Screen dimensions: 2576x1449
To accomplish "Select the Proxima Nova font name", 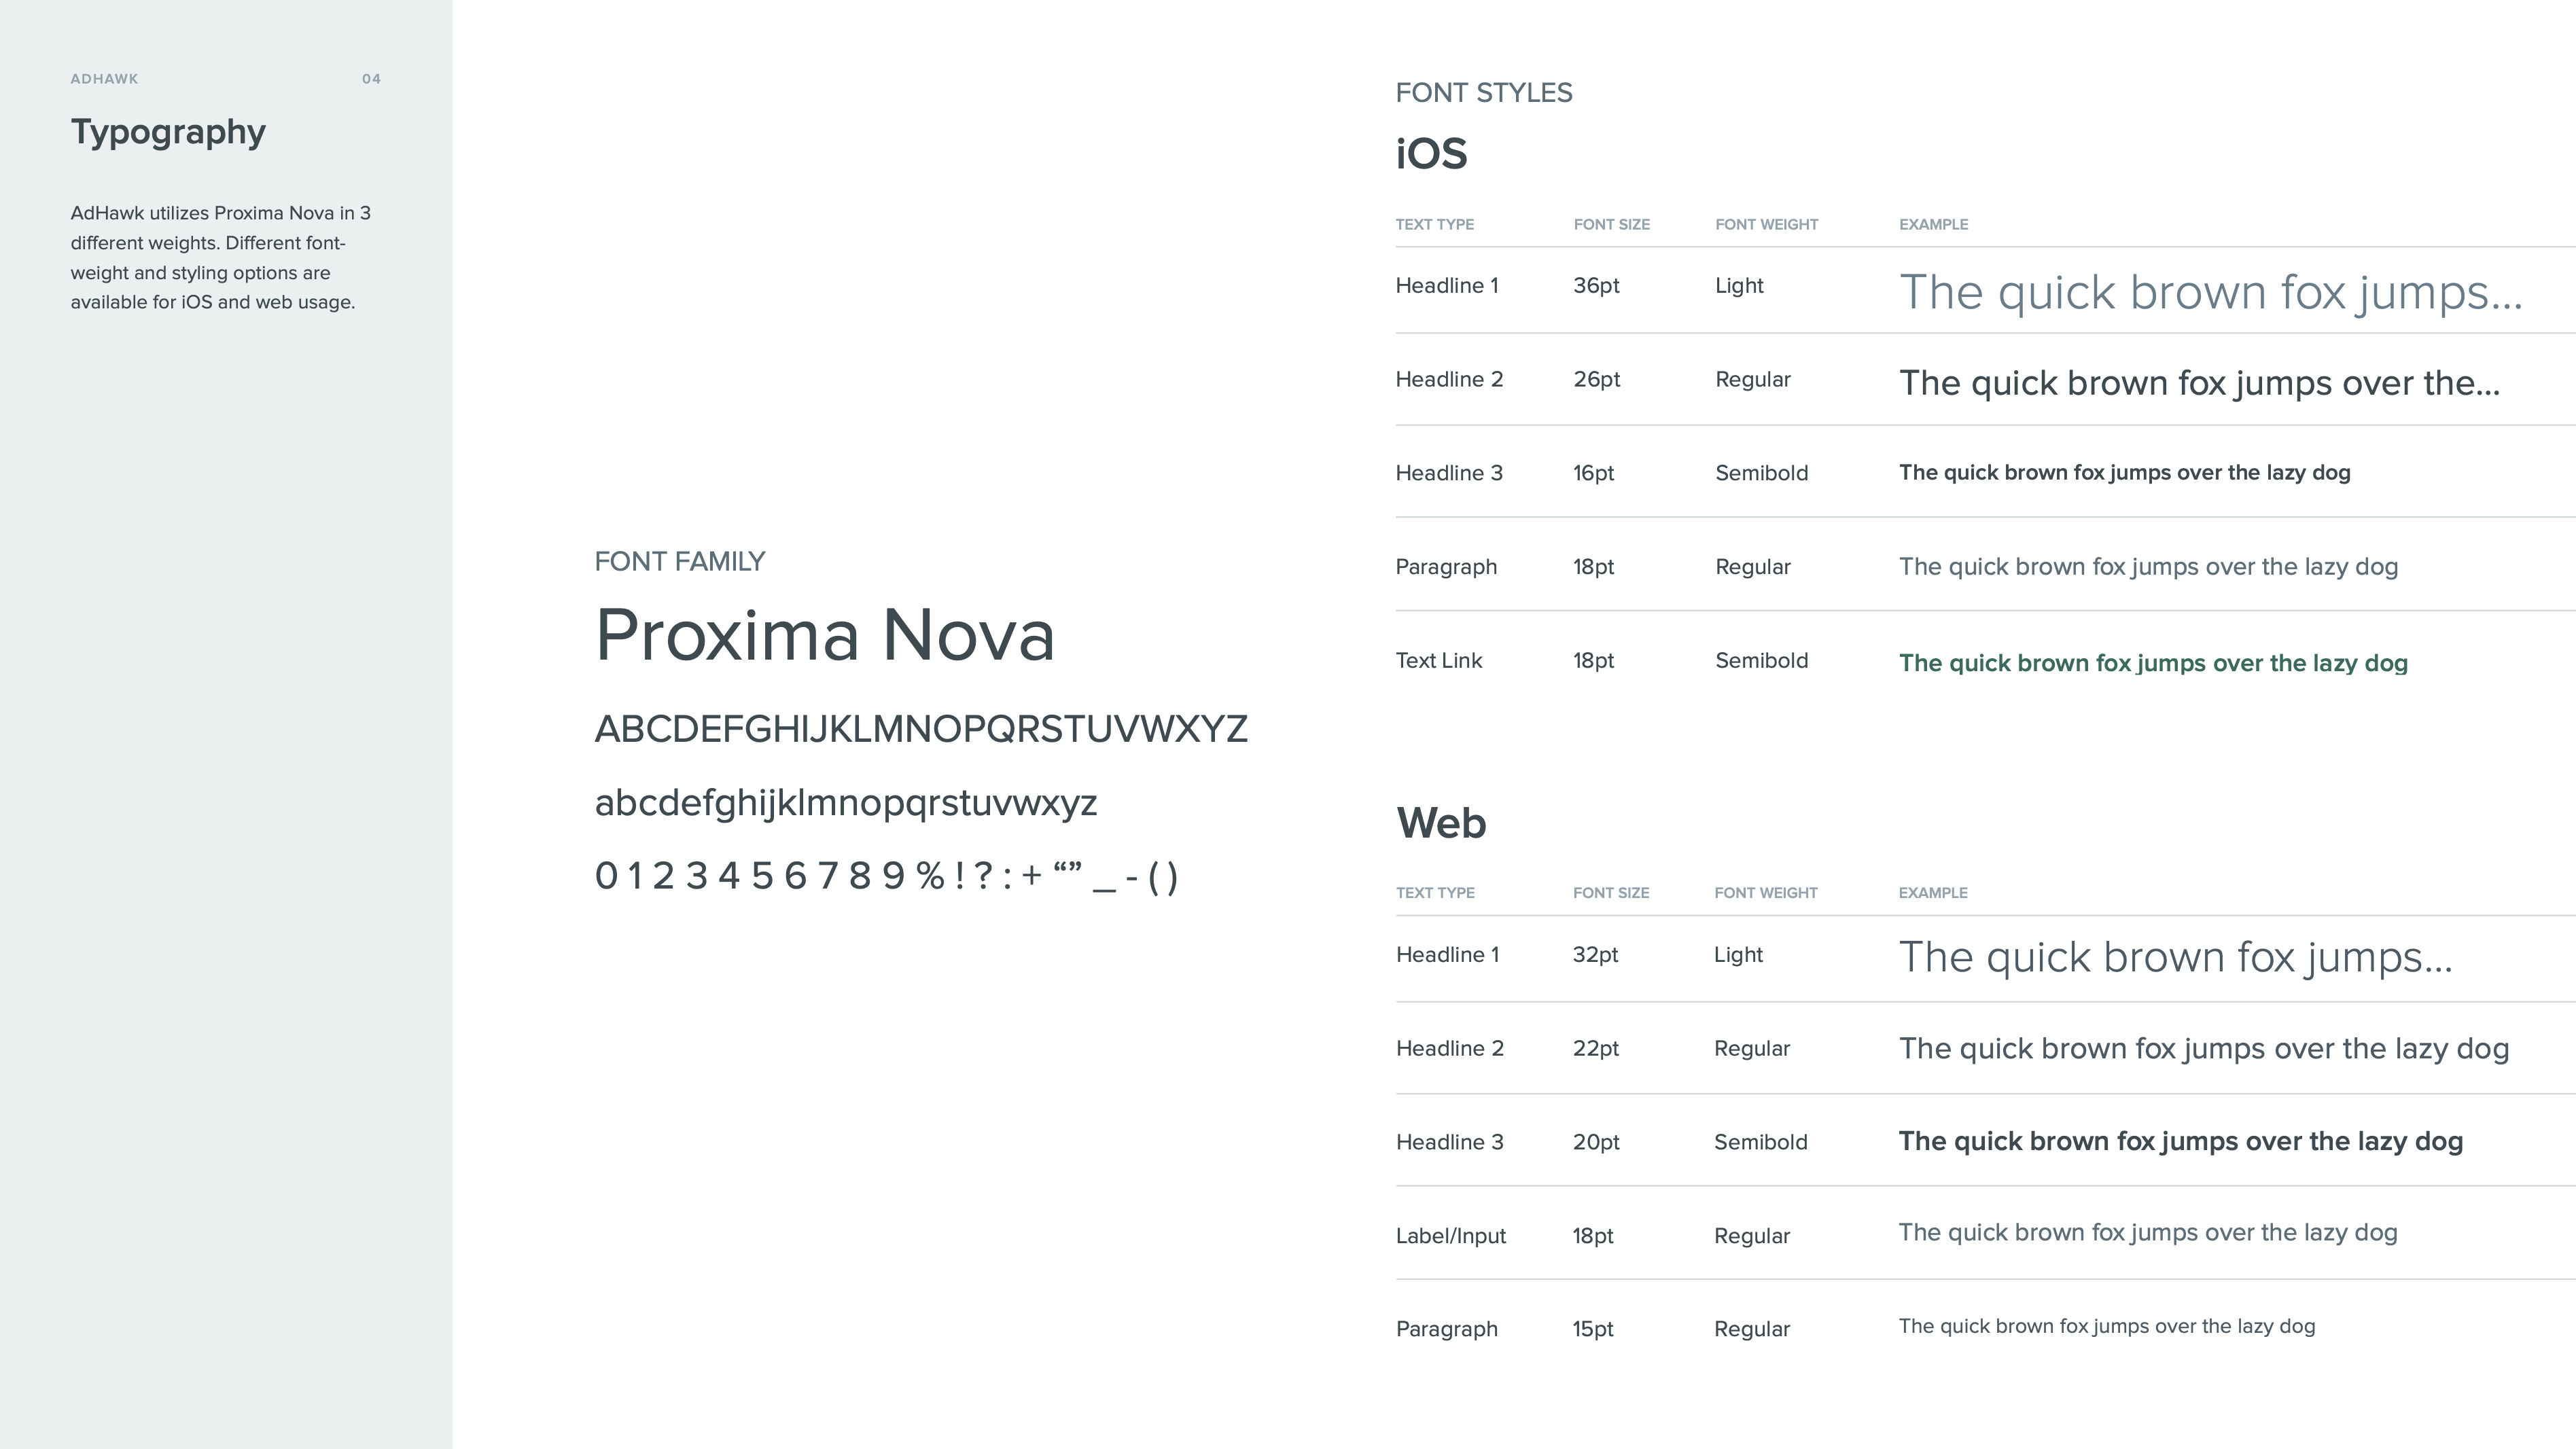I will [x=825, y=635].
